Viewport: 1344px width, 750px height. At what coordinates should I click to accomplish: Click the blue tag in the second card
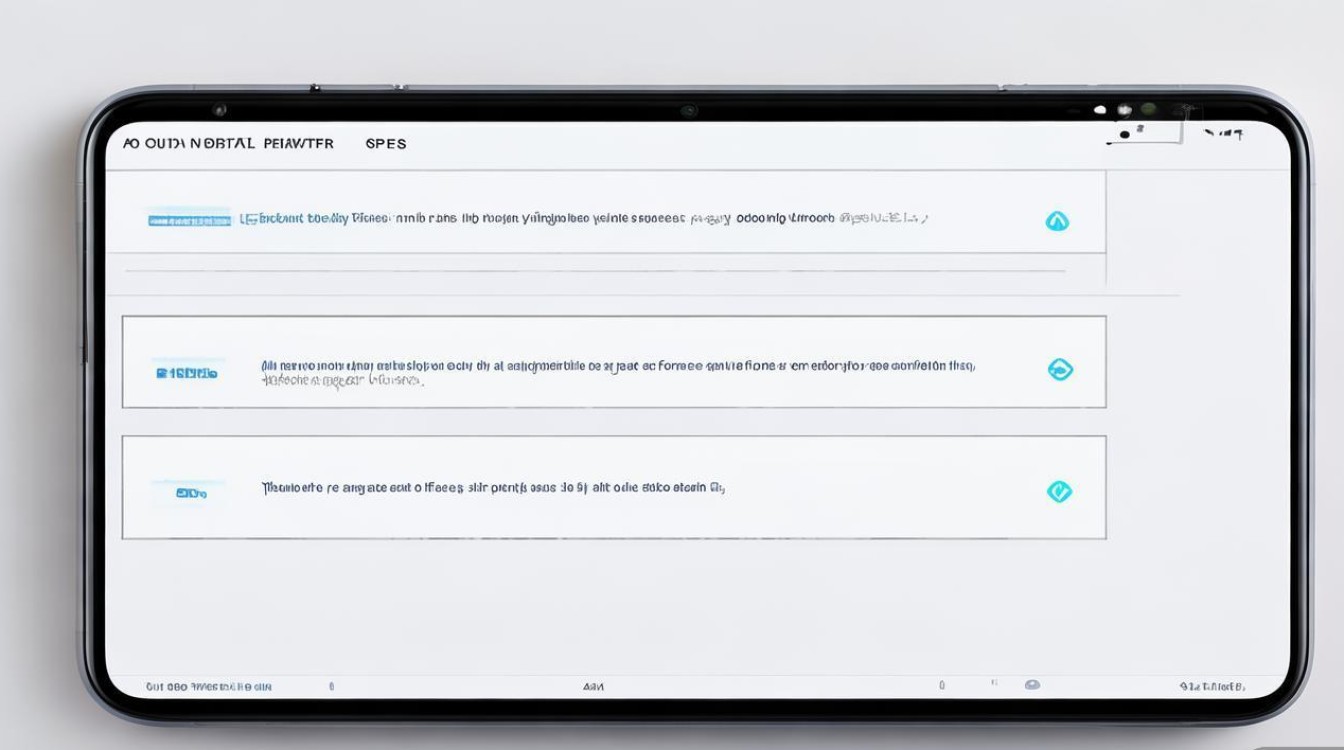tap(187, 373)
